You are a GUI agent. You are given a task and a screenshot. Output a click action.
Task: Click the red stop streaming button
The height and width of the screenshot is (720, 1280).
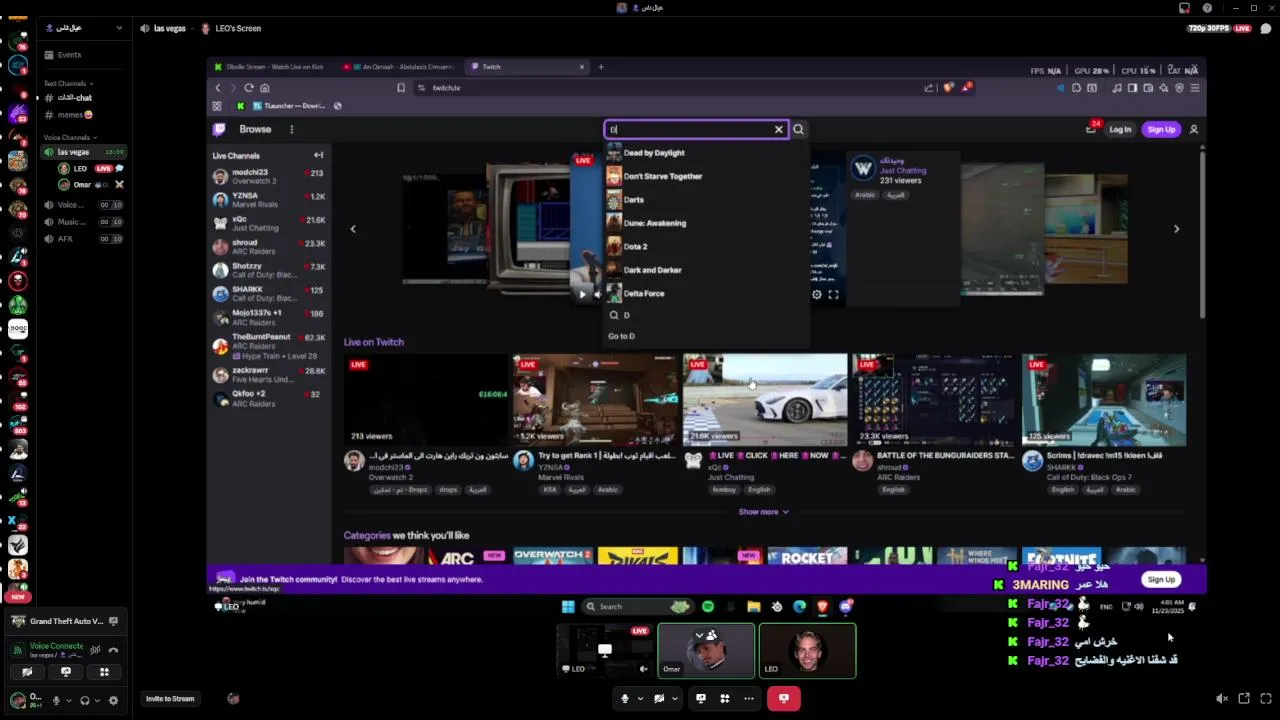point(783,698)
